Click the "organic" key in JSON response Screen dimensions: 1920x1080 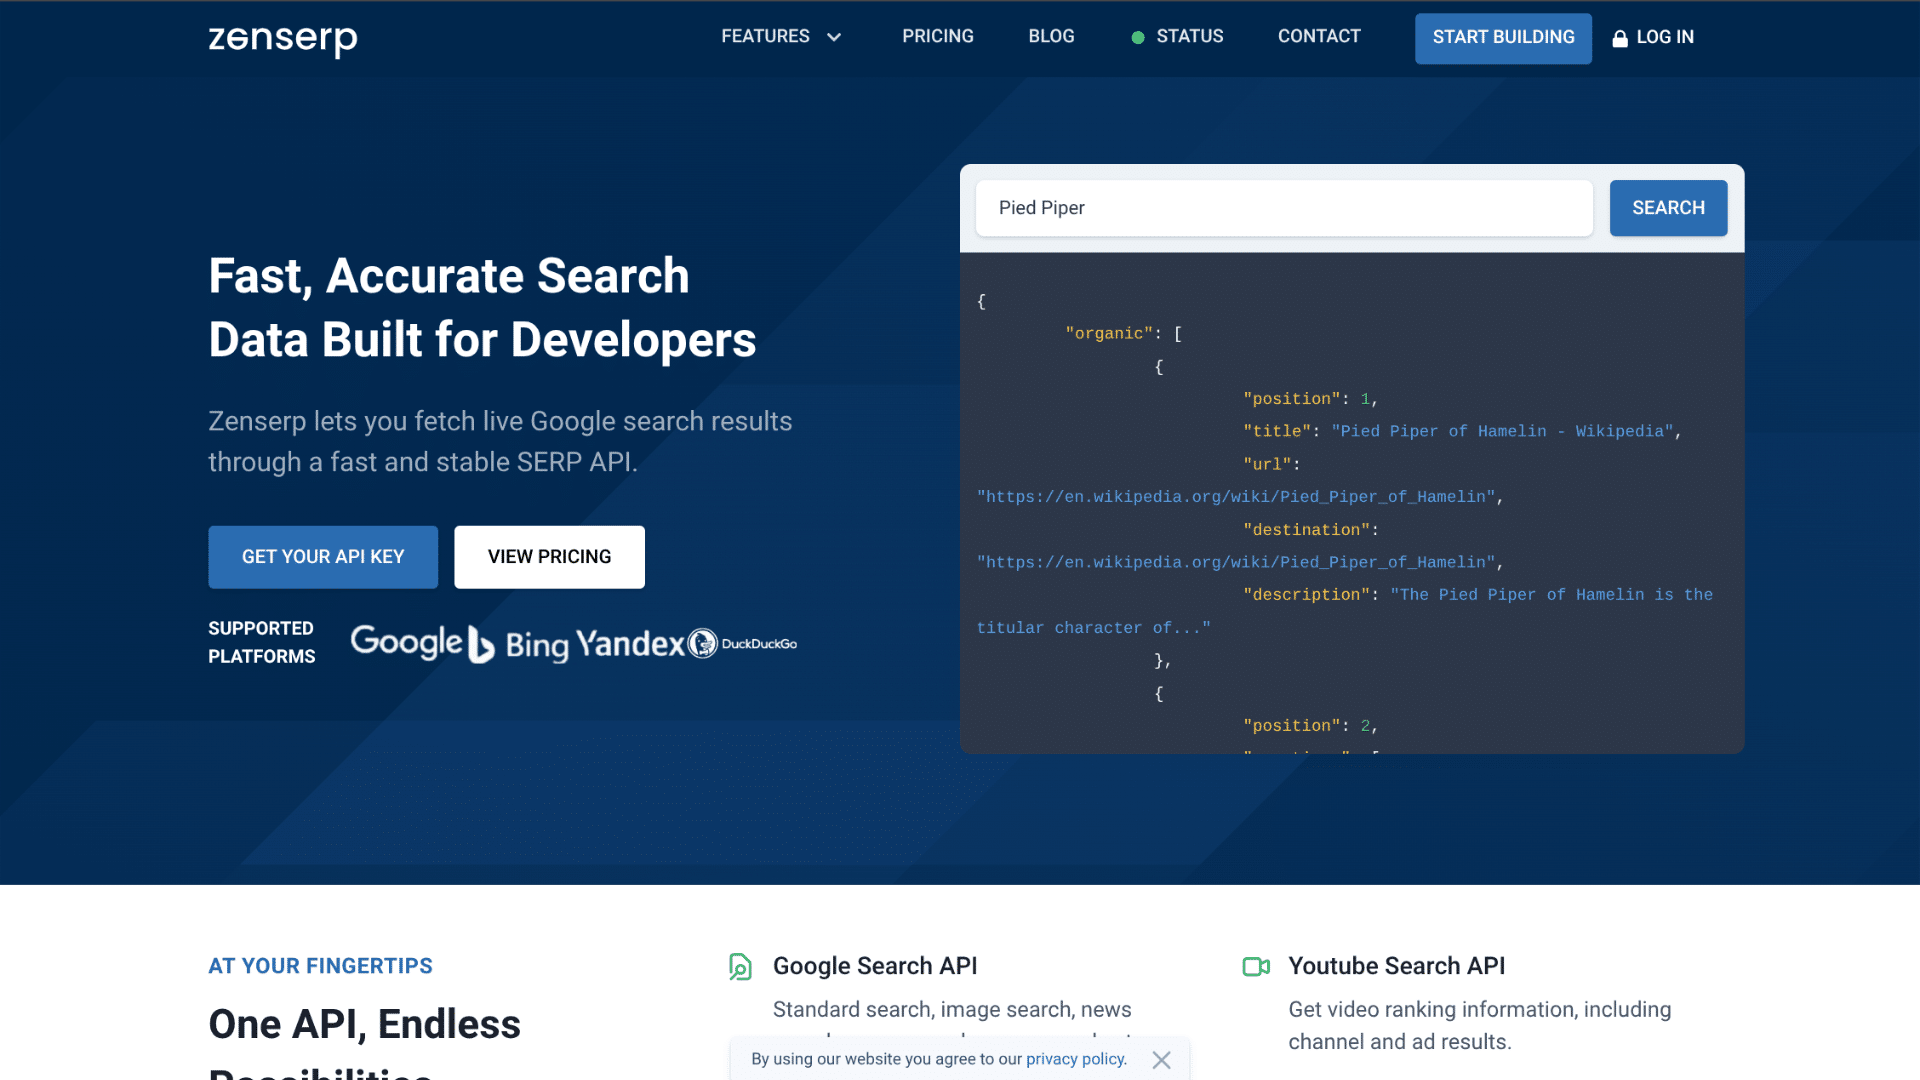click(x=1109, y=334)
